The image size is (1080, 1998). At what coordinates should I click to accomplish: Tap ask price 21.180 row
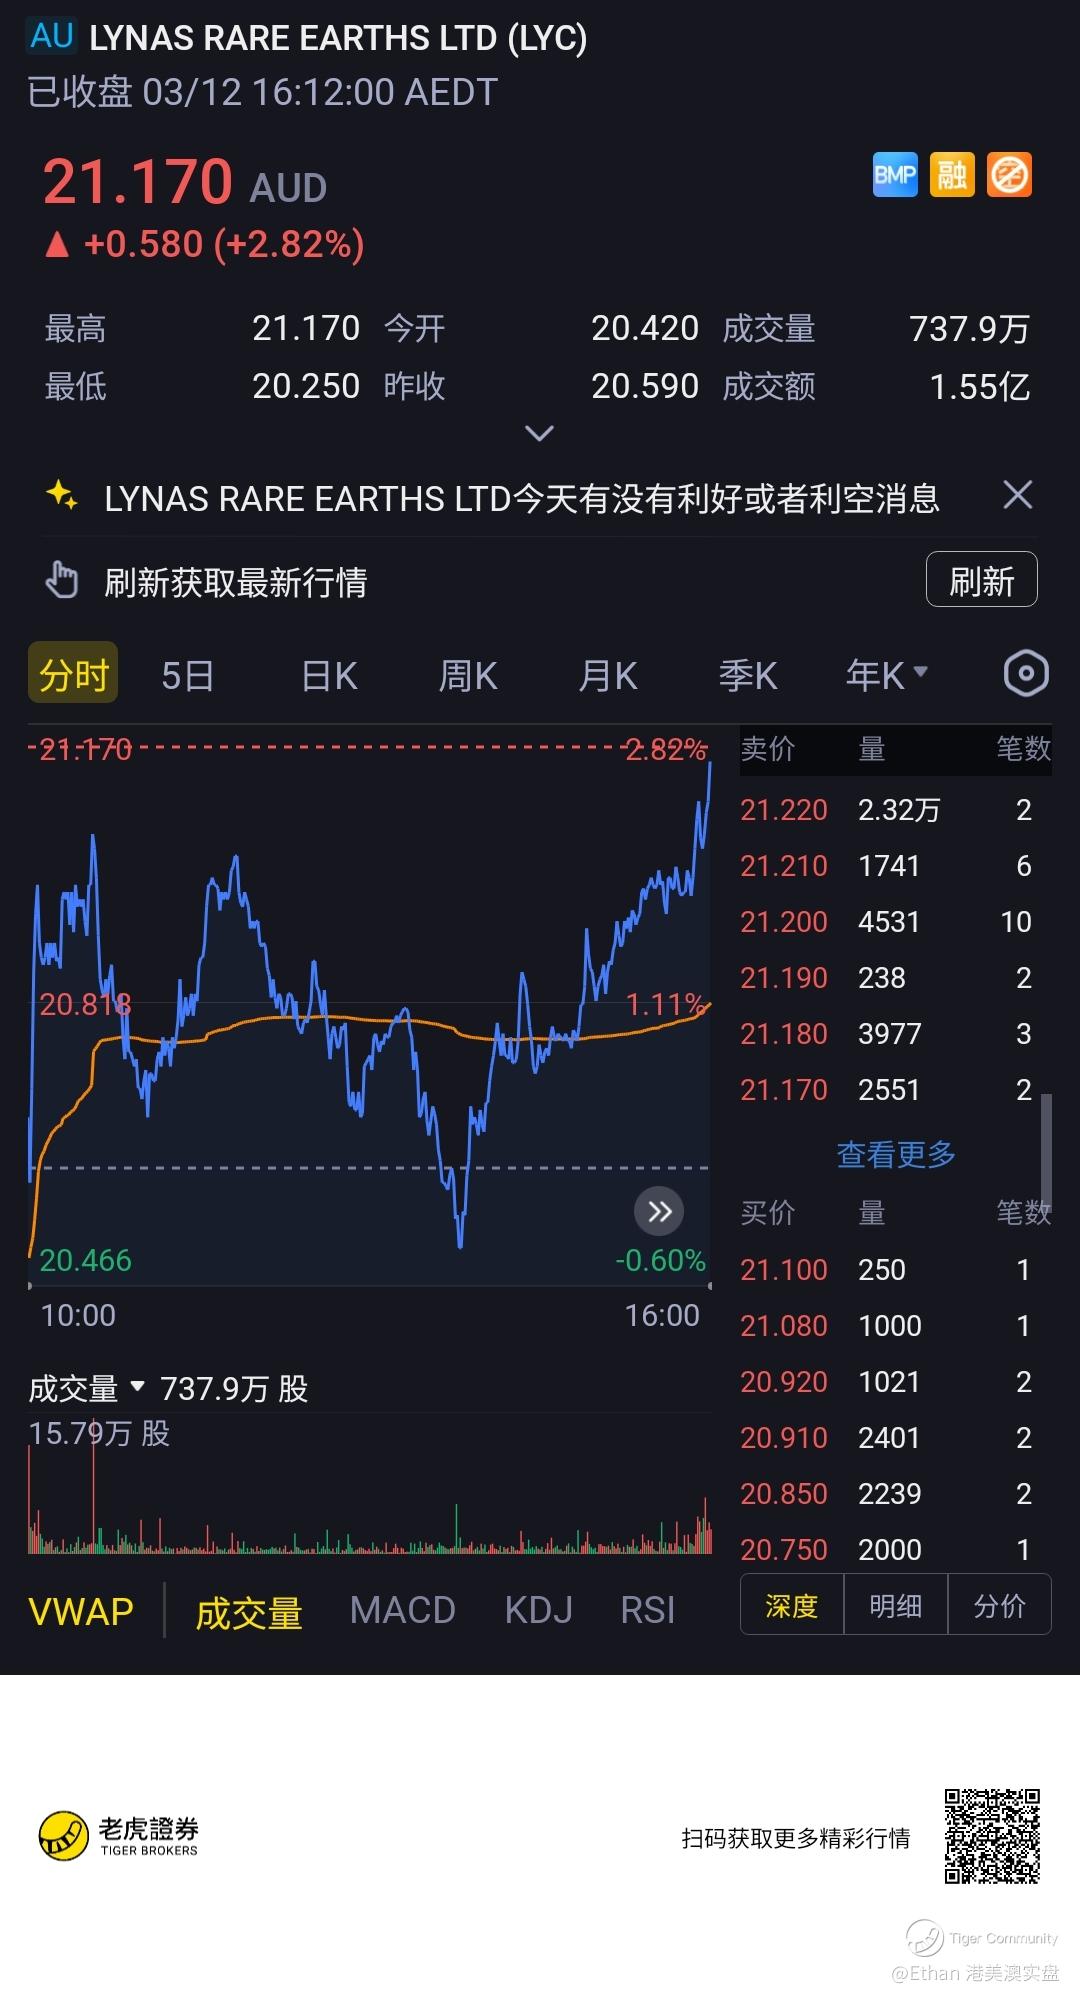[895, 1034]
